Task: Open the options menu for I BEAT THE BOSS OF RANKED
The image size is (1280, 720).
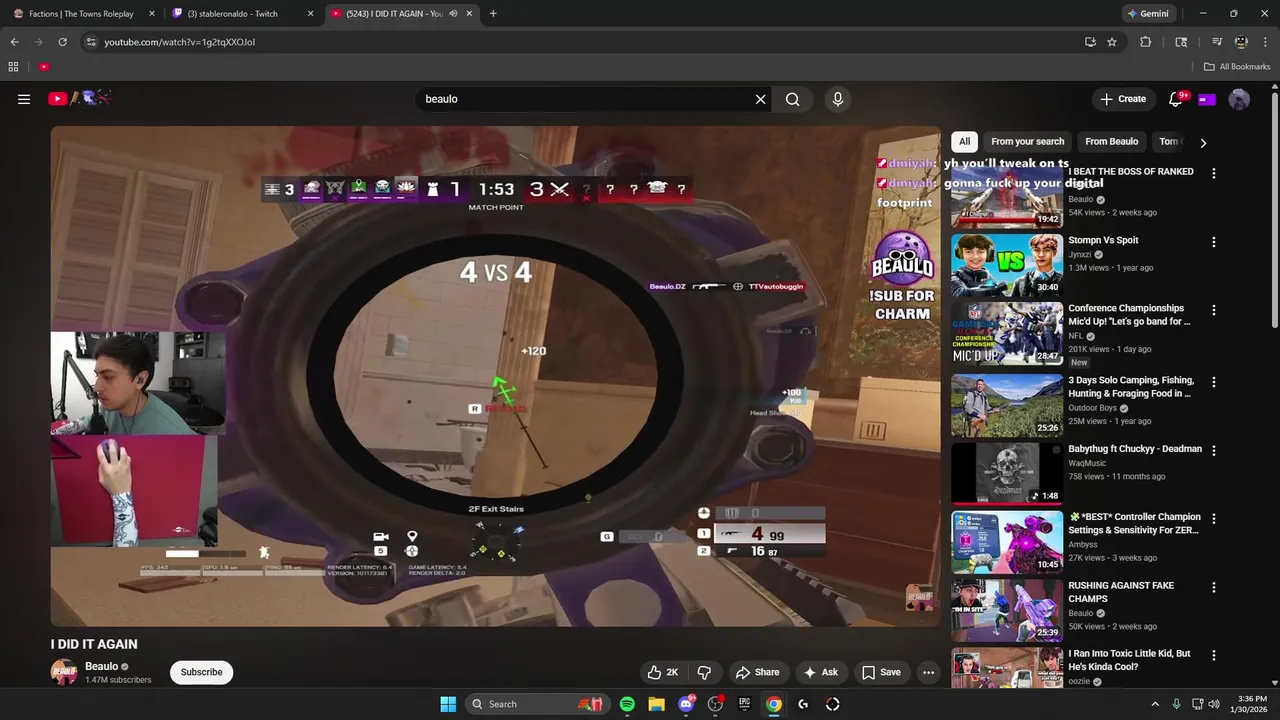Action: click(1214, 173)
